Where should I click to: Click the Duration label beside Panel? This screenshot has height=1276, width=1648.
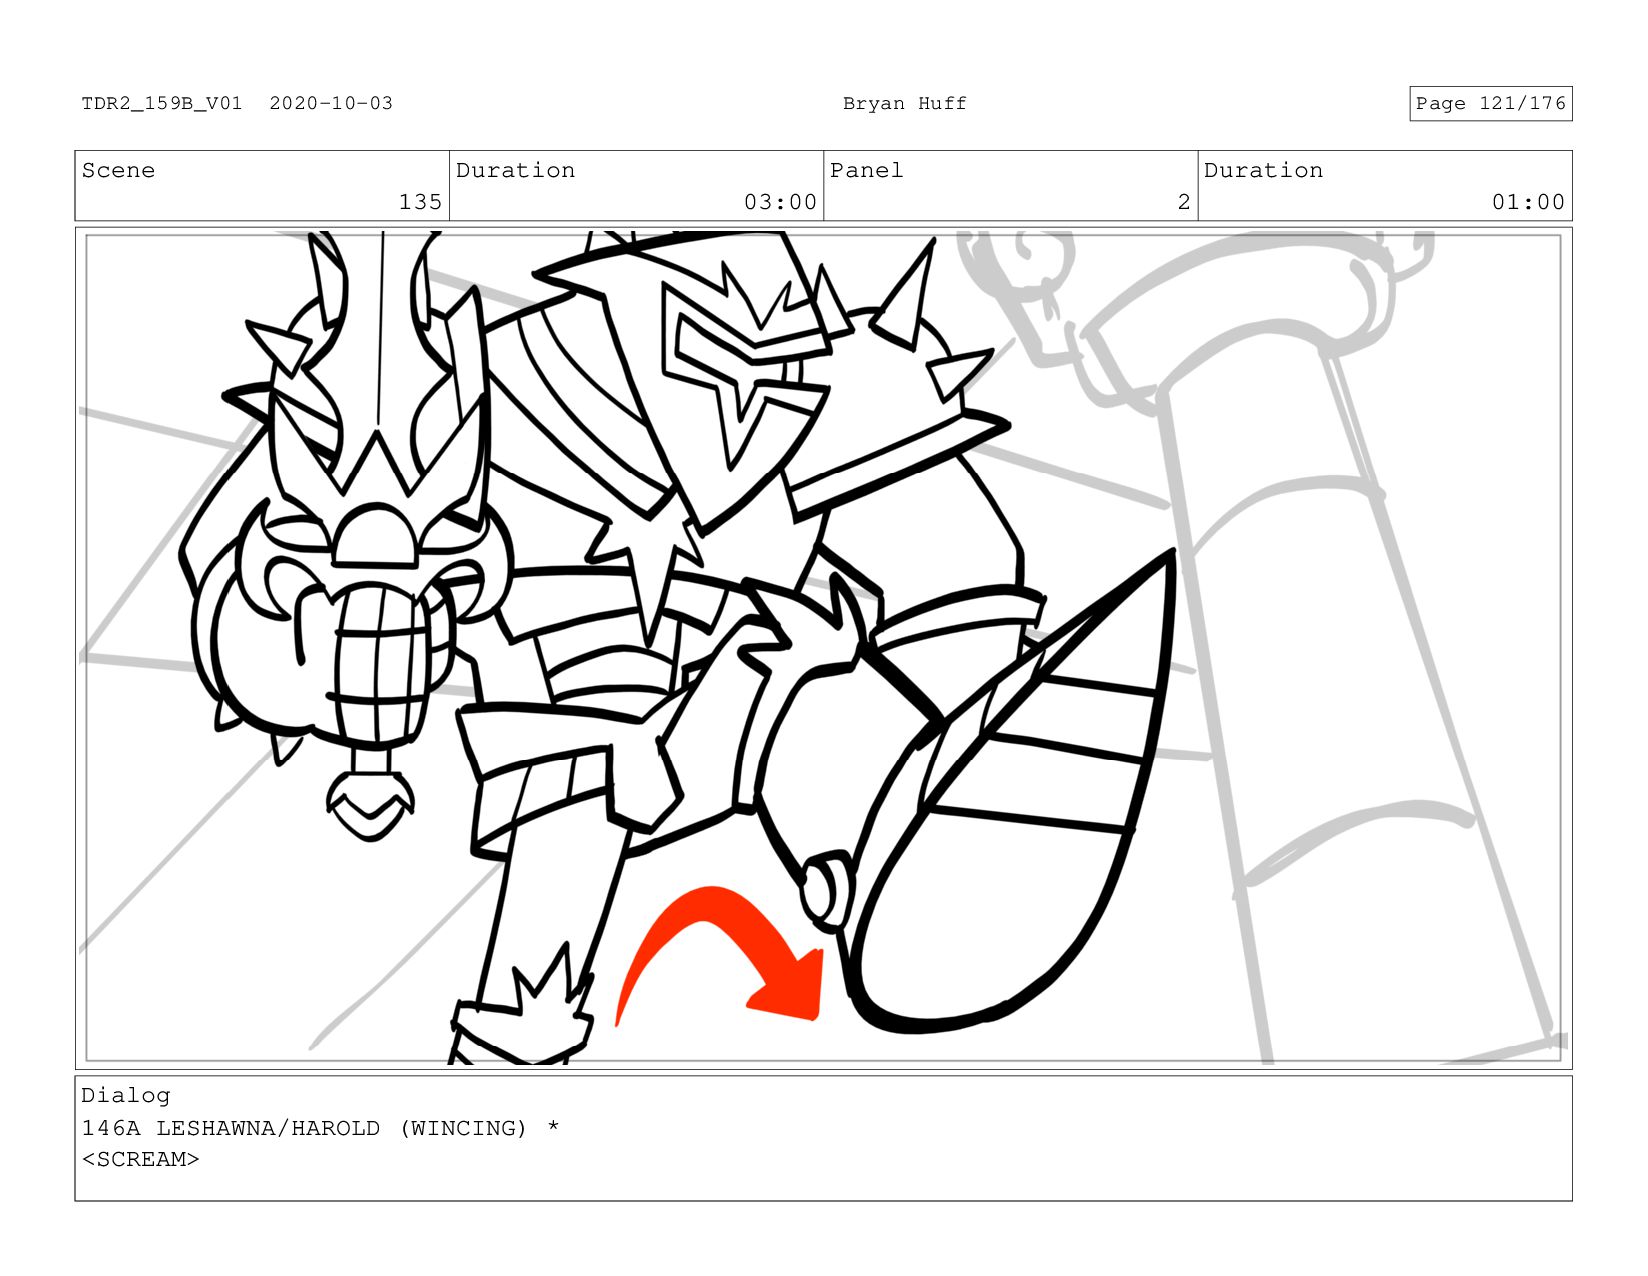[x=1263, y=170]
